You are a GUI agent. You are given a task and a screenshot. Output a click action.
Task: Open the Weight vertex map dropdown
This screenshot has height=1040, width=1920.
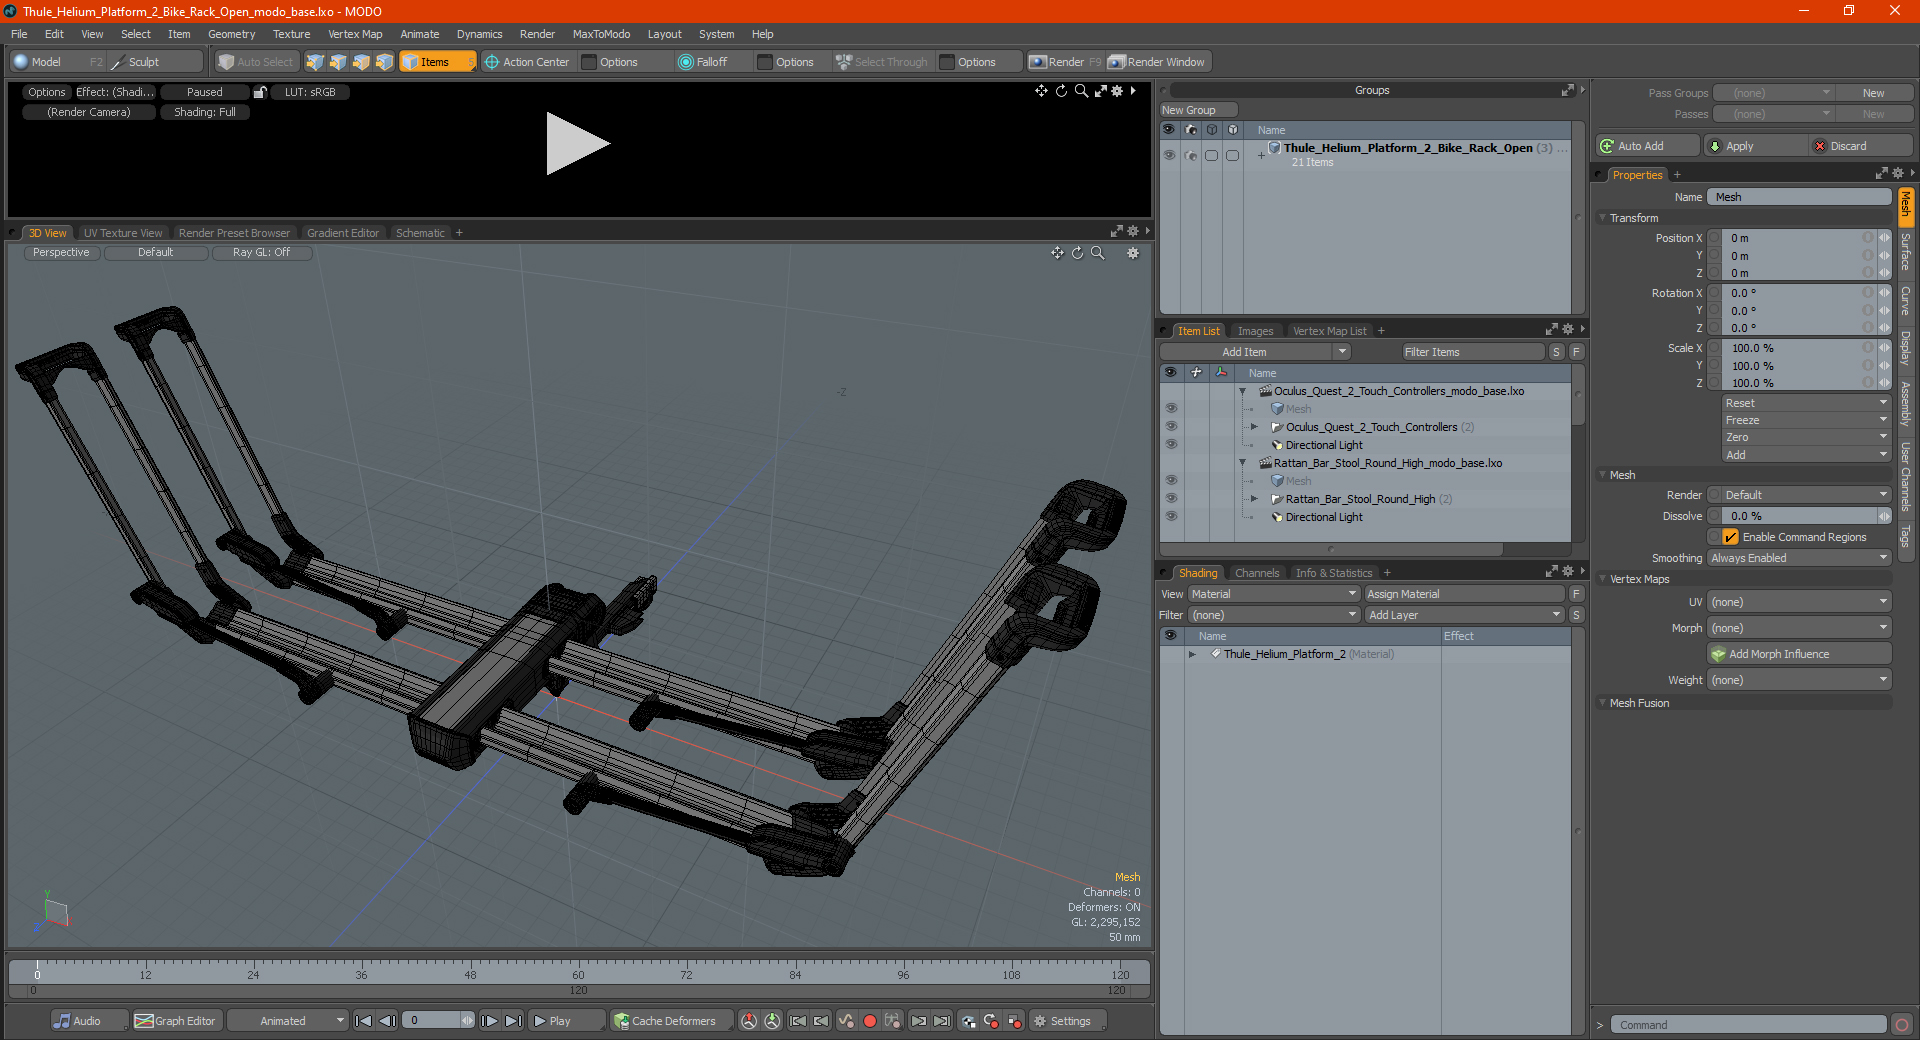click(x=1799, y=680)
